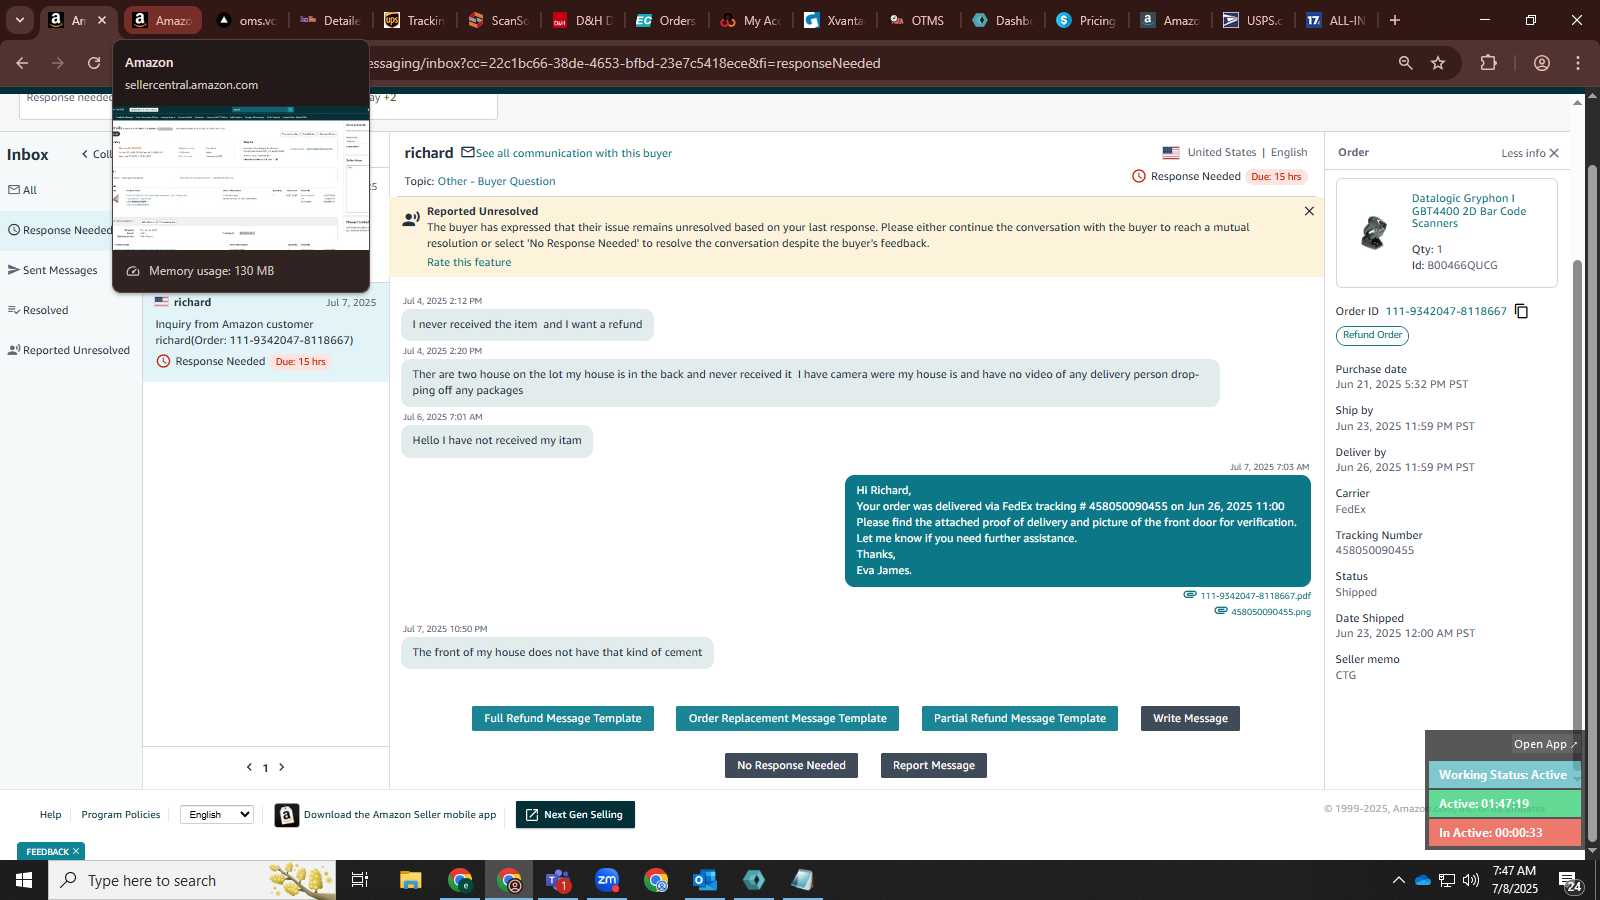Switch to the Pricing tab
Viewport: 1600px width, 900px height.
coord(1088,20)
